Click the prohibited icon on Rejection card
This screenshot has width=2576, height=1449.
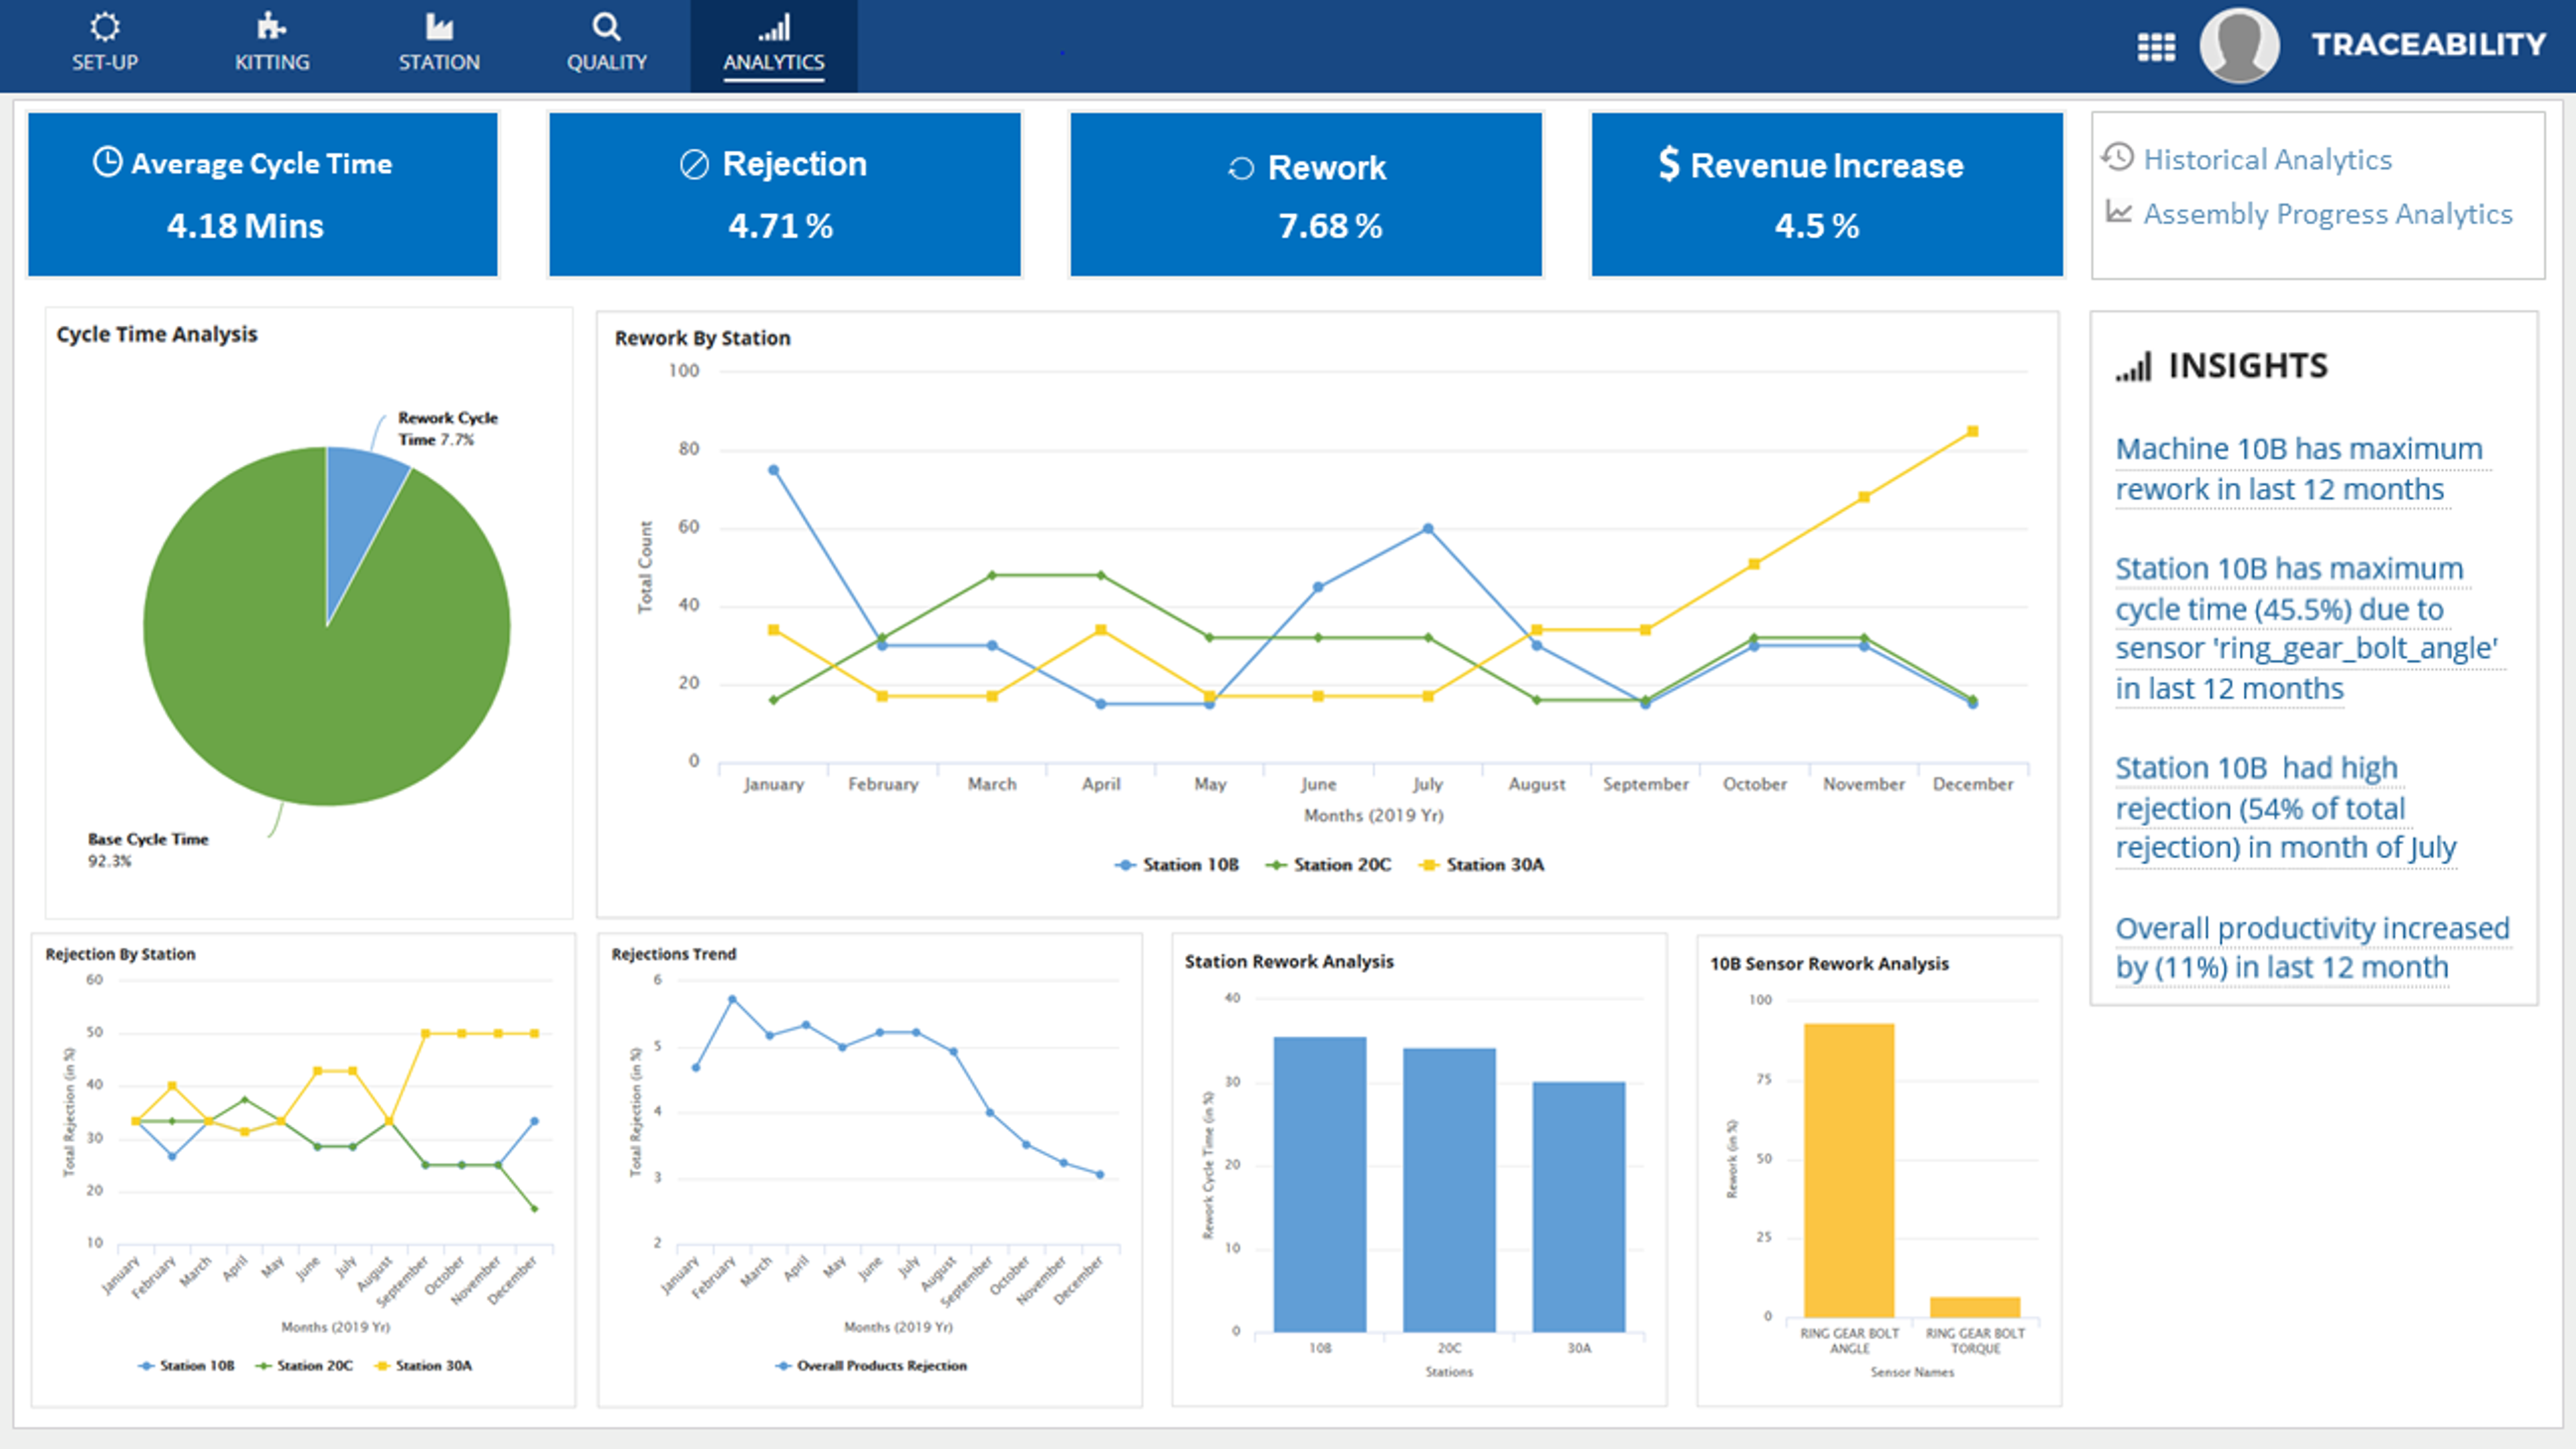click(x=694, y=164)
